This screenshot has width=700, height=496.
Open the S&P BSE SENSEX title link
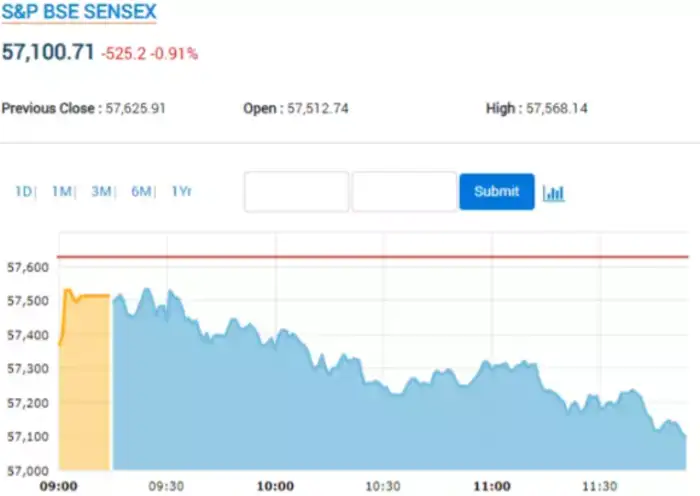[79, 13]
